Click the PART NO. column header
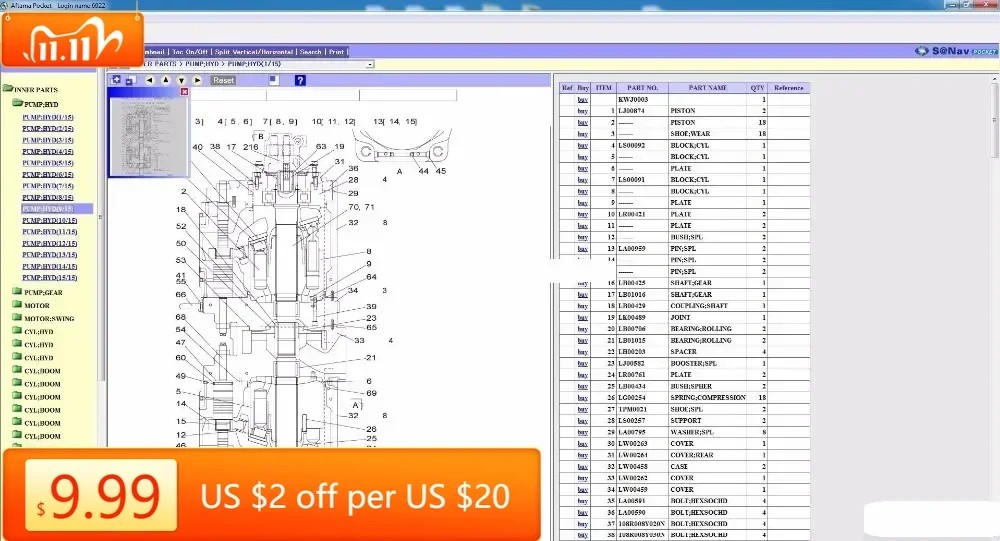The width and height of the screenshot is (1000, 541). click(x=642, y=88)
